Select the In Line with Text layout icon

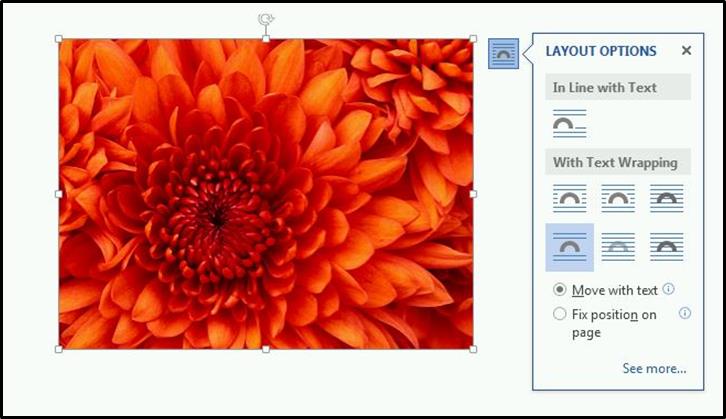pos(570,123)
